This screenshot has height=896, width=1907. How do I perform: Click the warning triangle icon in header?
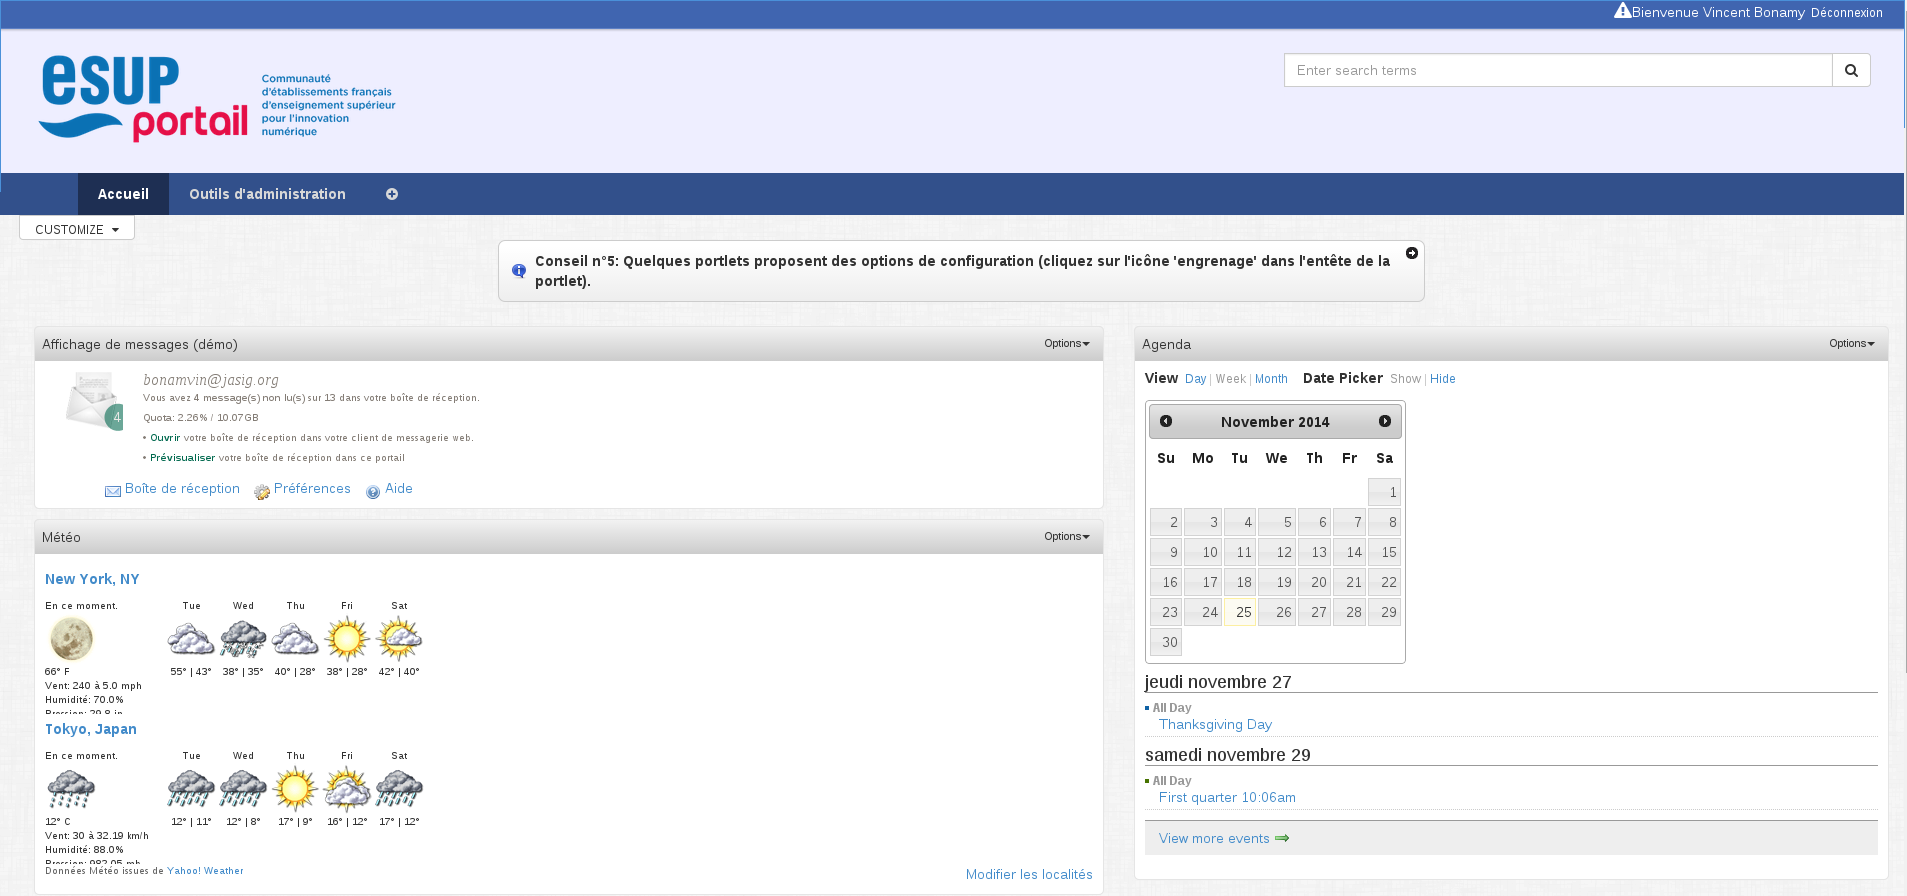(x=1622, y=11)
